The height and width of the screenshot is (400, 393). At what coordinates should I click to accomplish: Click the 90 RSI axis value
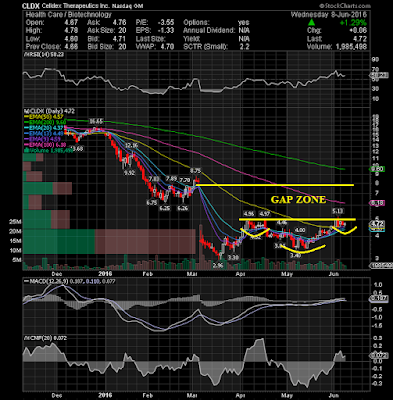pyautogui.click(x=375, y=60)
